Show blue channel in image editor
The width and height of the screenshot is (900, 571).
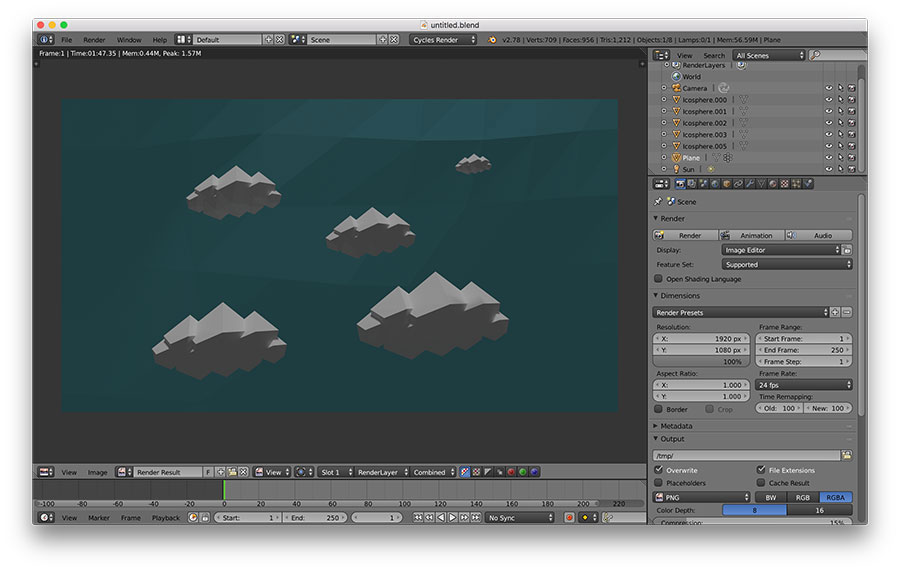[x=534, y=472]
